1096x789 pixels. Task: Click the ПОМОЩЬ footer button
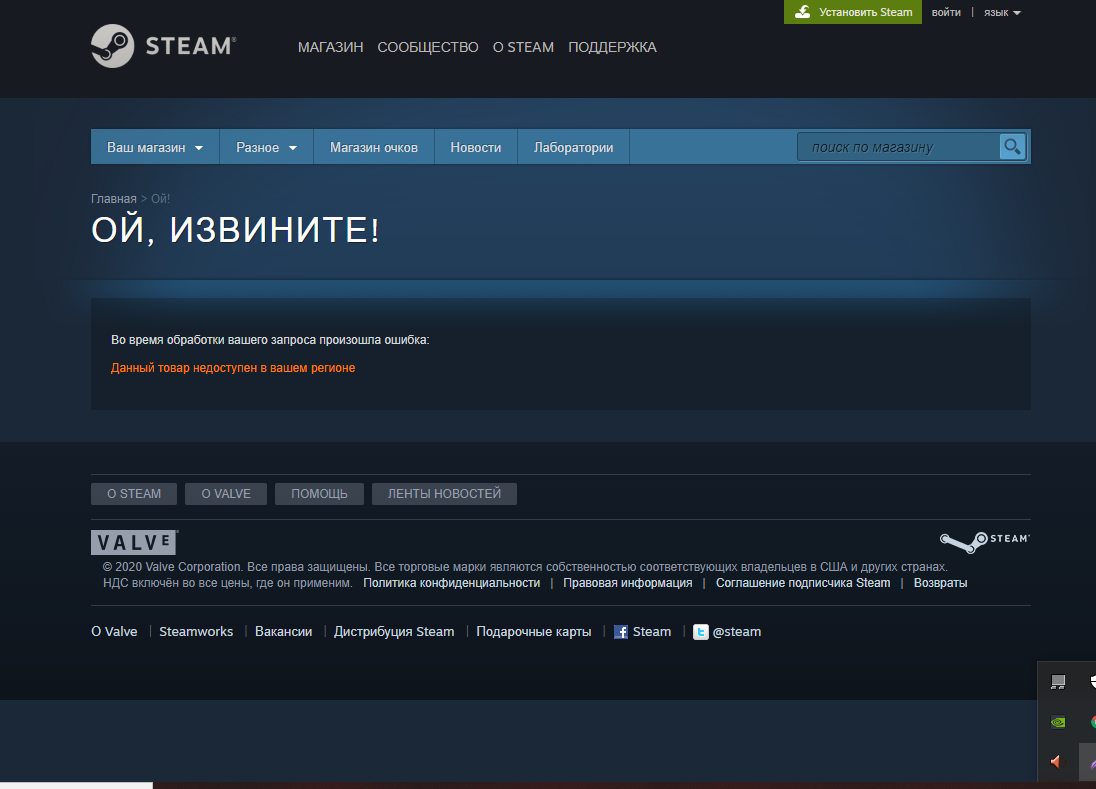[x=319, y=494]
